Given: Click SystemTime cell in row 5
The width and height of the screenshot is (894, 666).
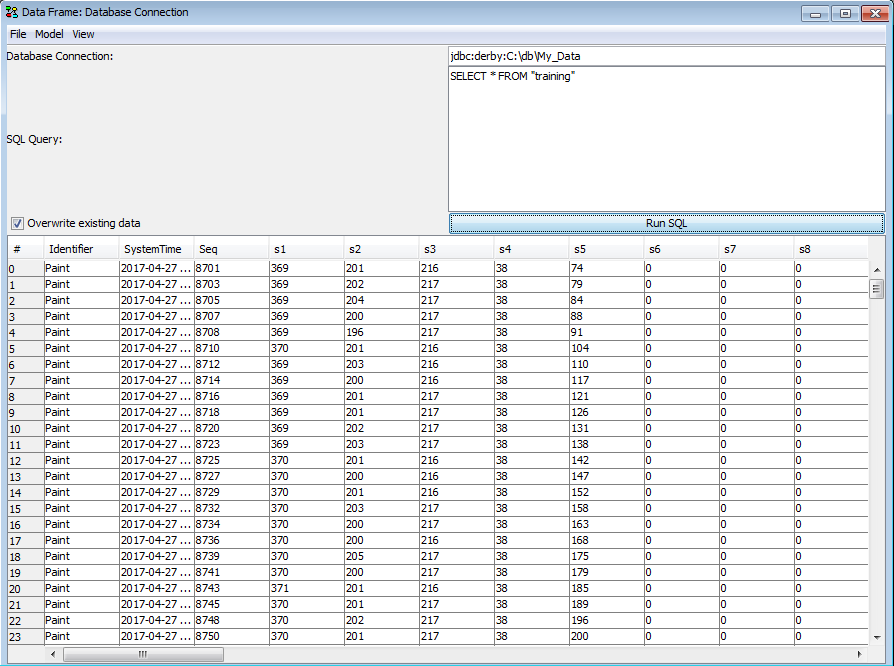Looking at the screenshot, I should [x=157, y=348].
